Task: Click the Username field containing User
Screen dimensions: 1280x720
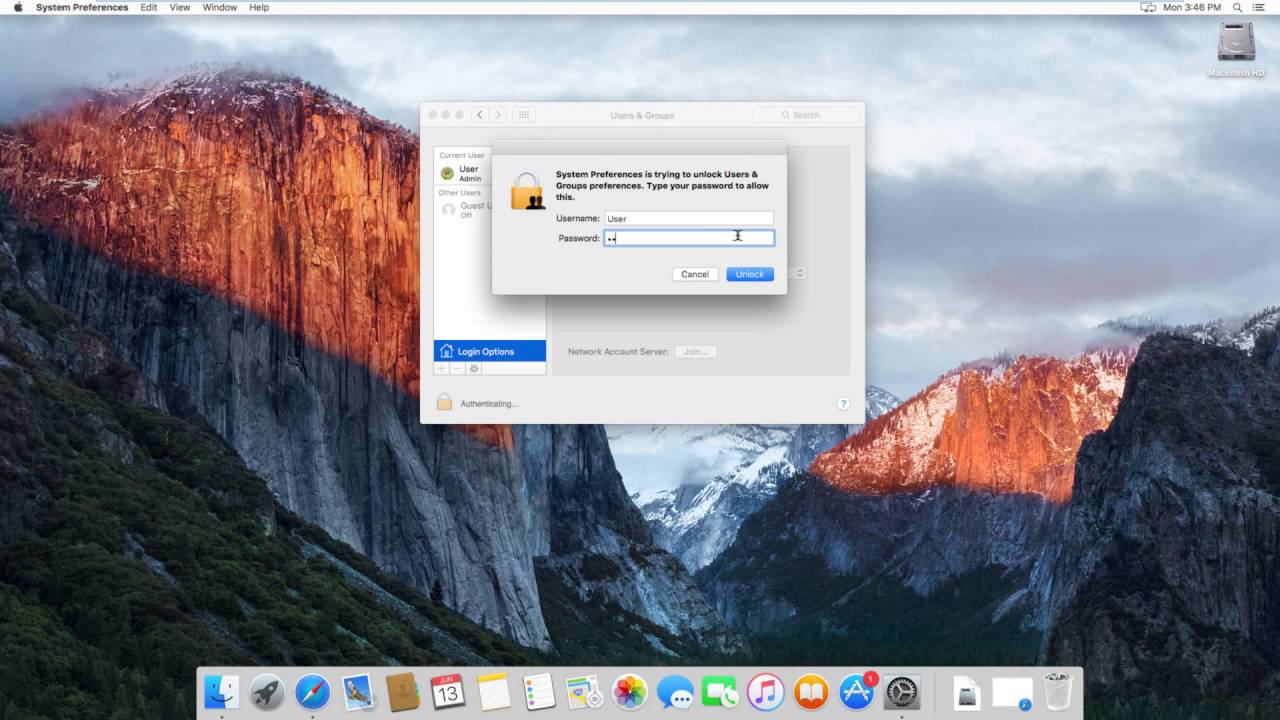Action: (x=689, y=218)
